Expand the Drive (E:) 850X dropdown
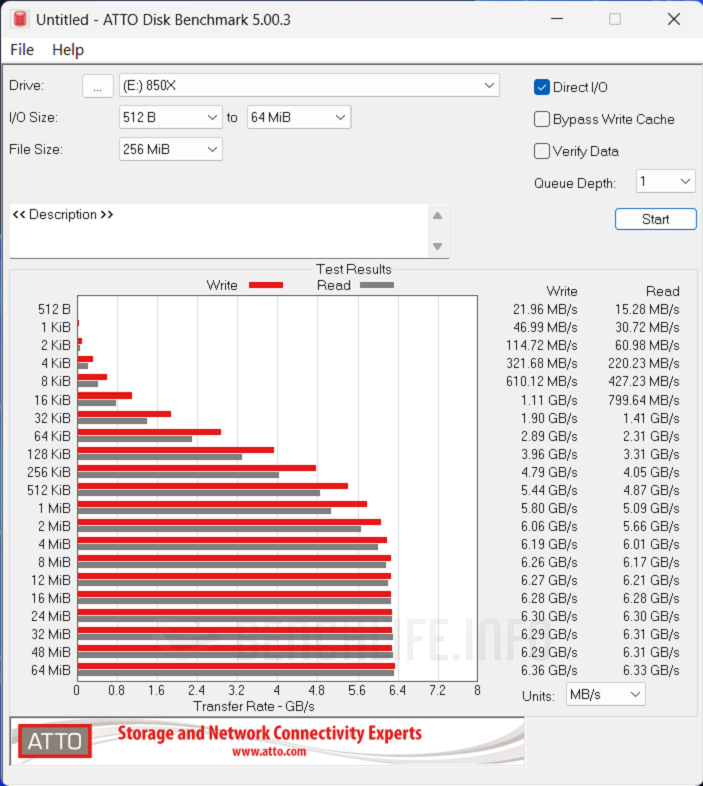Screen dimensions: 703x786 coord(309,86)
